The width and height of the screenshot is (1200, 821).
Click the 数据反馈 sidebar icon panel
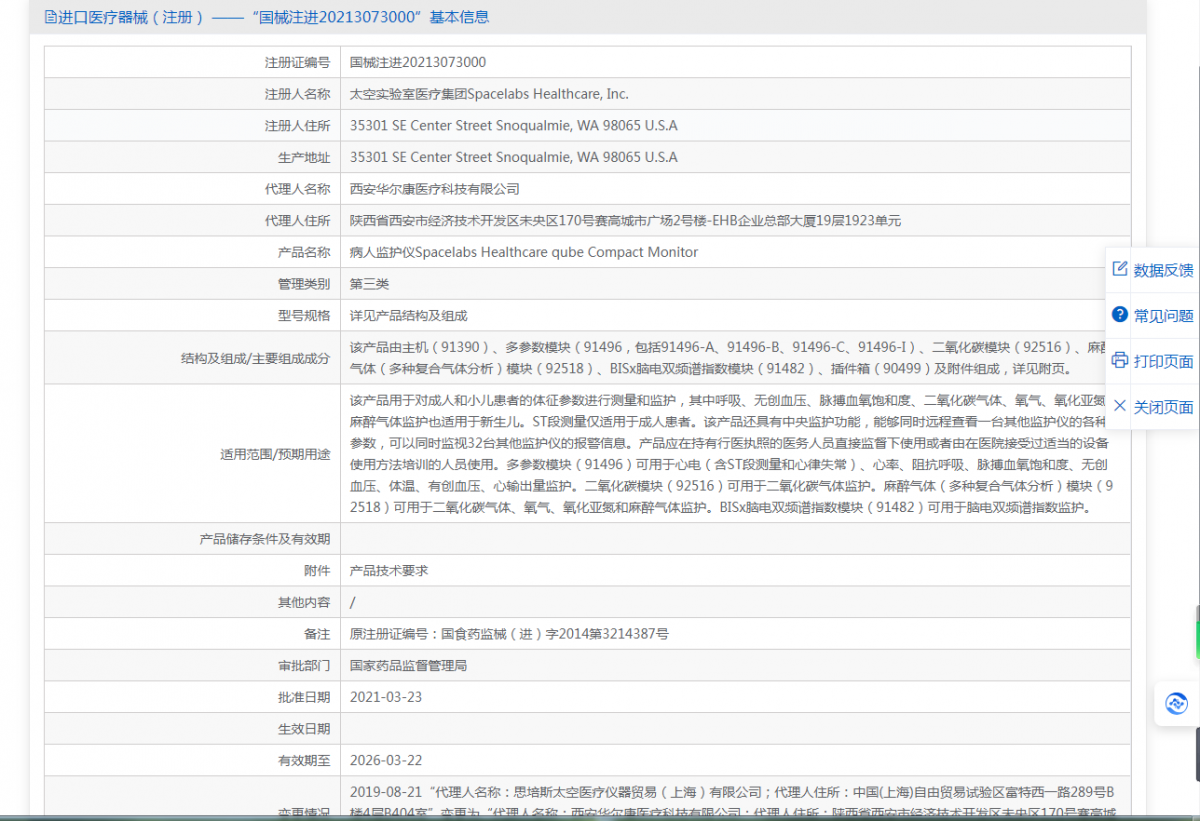pyautogui.click(x=1150, y=269)
